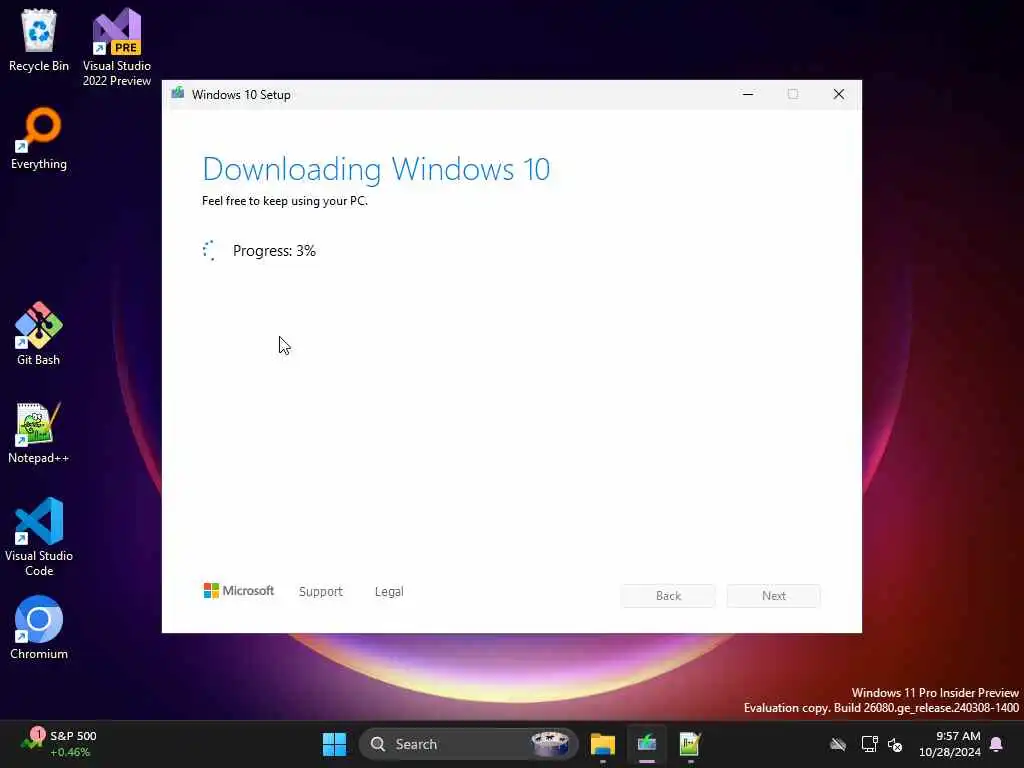This screenshot has height=768, width=1024.
Task: Select Visual Studio 2022 Preview desktop shortcut
Action: [x=117, y=47]
